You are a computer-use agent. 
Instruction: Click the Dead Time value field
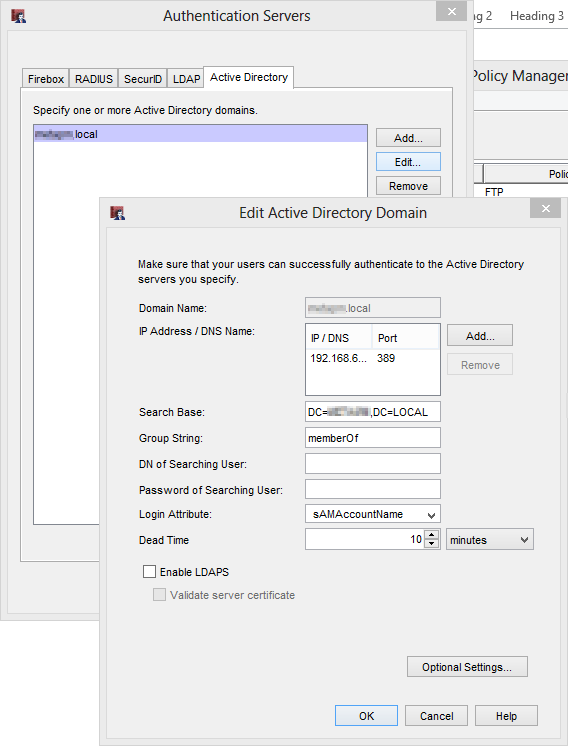pos(364,539)
